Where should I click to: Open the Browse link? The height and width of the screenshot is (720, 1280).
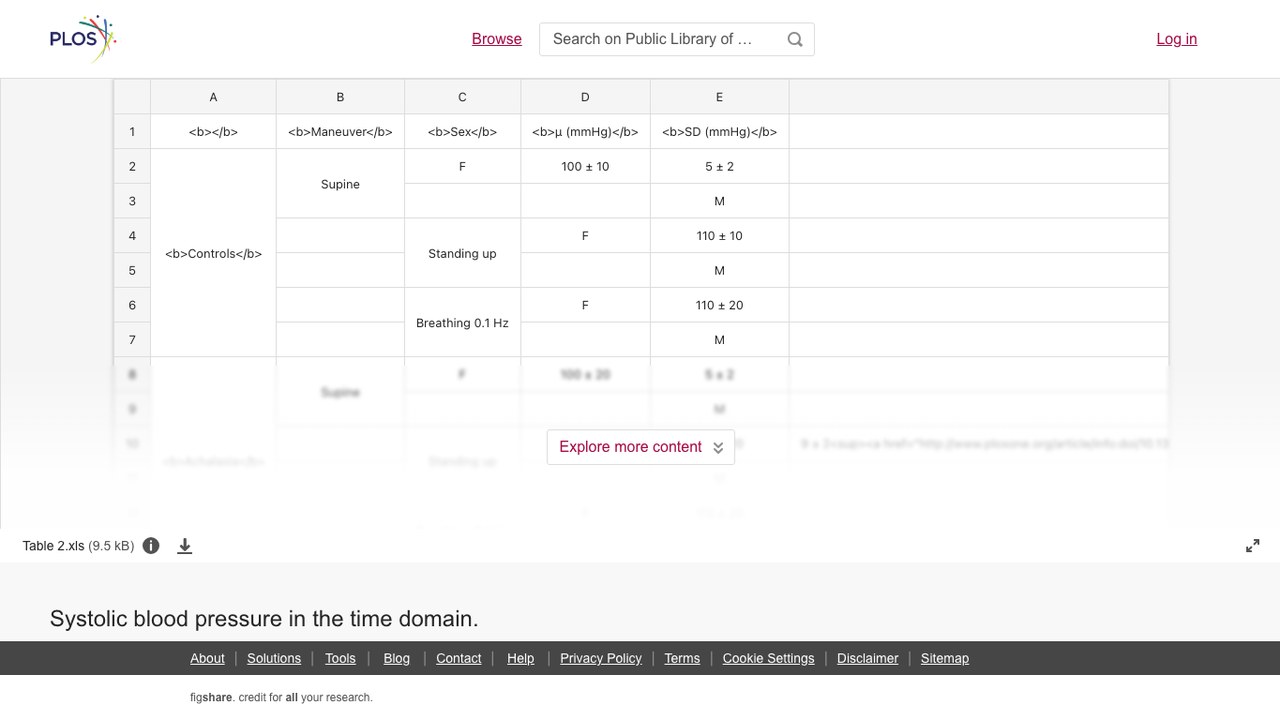[497, 39]
